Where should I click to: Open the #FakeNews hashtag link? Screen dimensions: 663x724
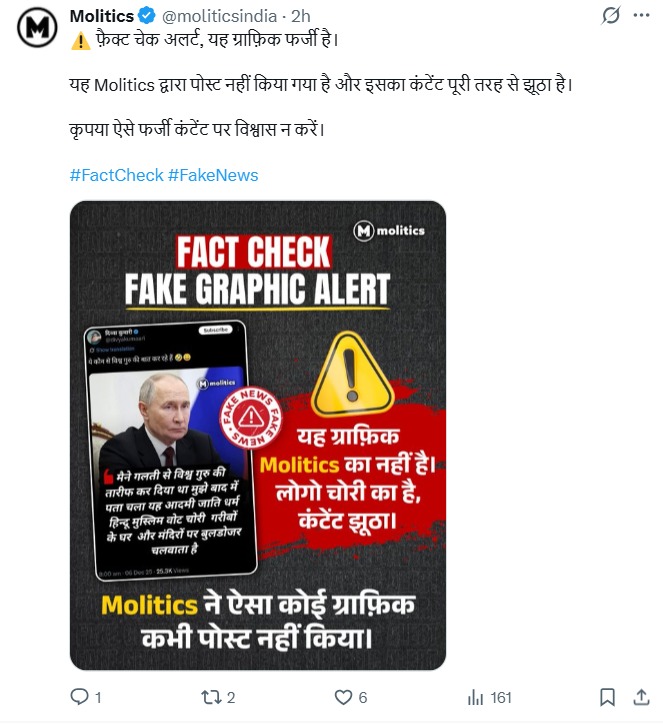coord(213,175)
